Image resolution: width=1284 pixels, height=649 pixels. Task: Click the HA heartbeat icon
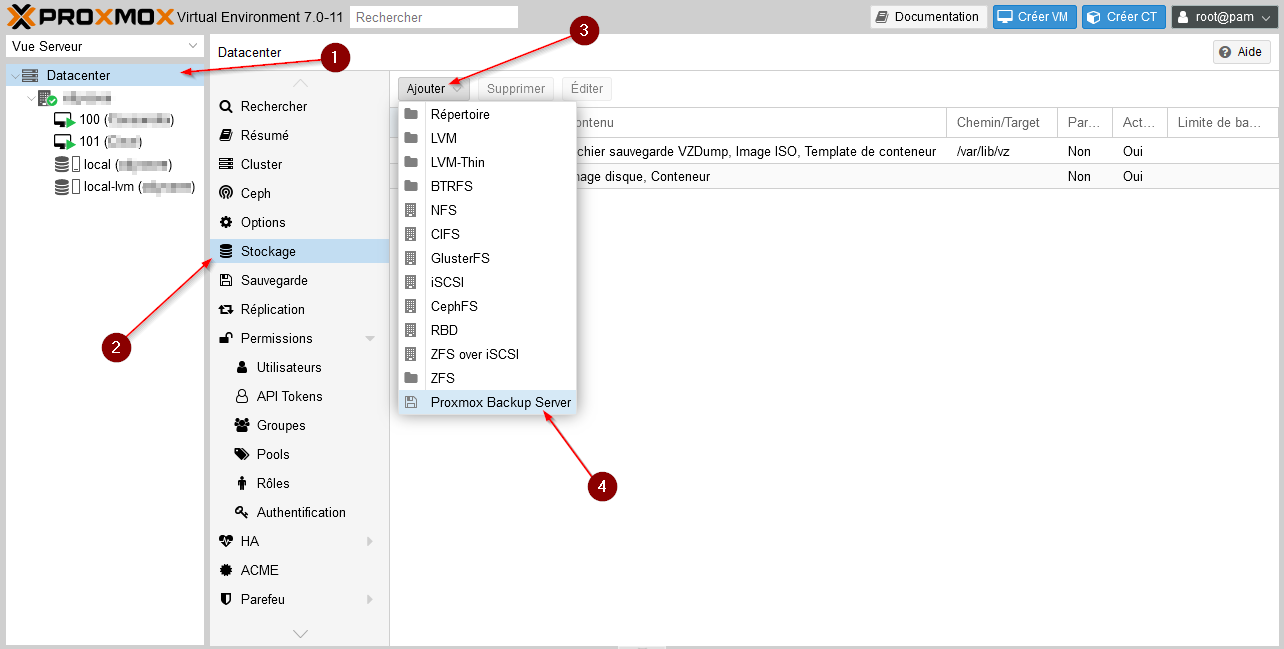[225, 541]
